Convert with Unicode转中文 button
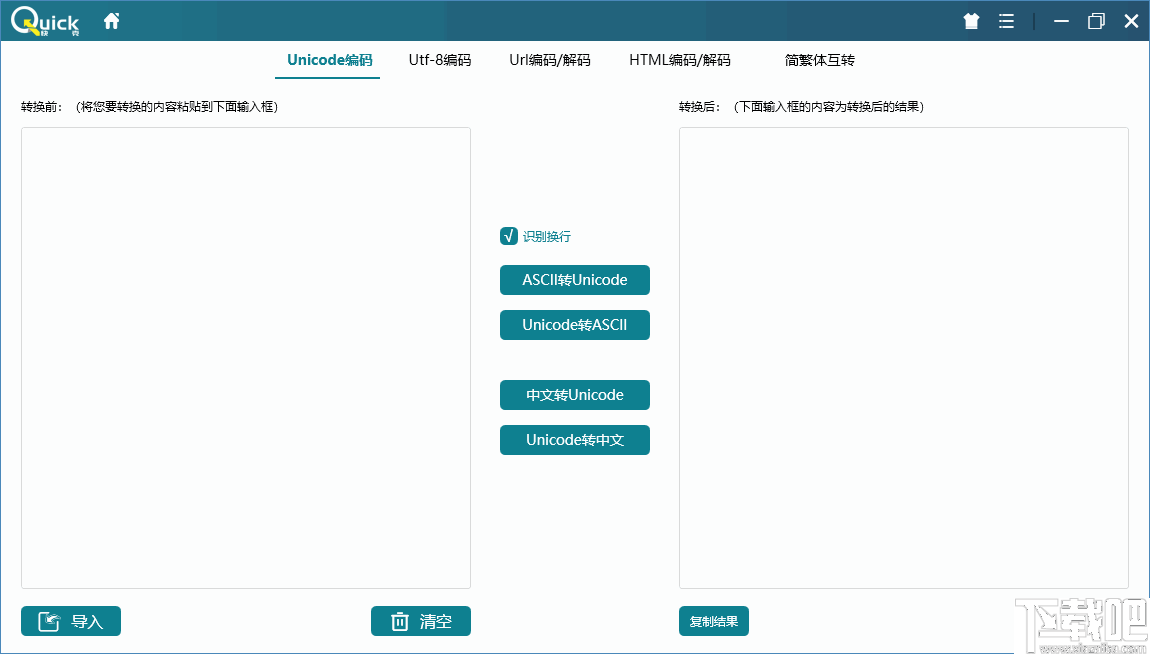The image size is (1150, 654). coord(574,440)
